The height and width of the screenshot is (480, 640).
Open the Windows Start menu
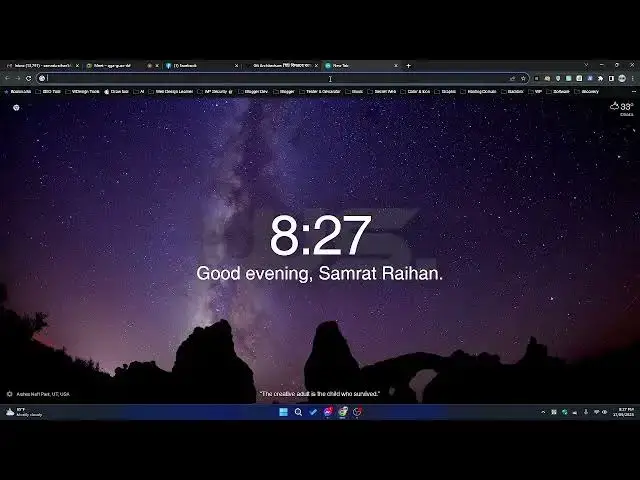[x=283, y=412]
